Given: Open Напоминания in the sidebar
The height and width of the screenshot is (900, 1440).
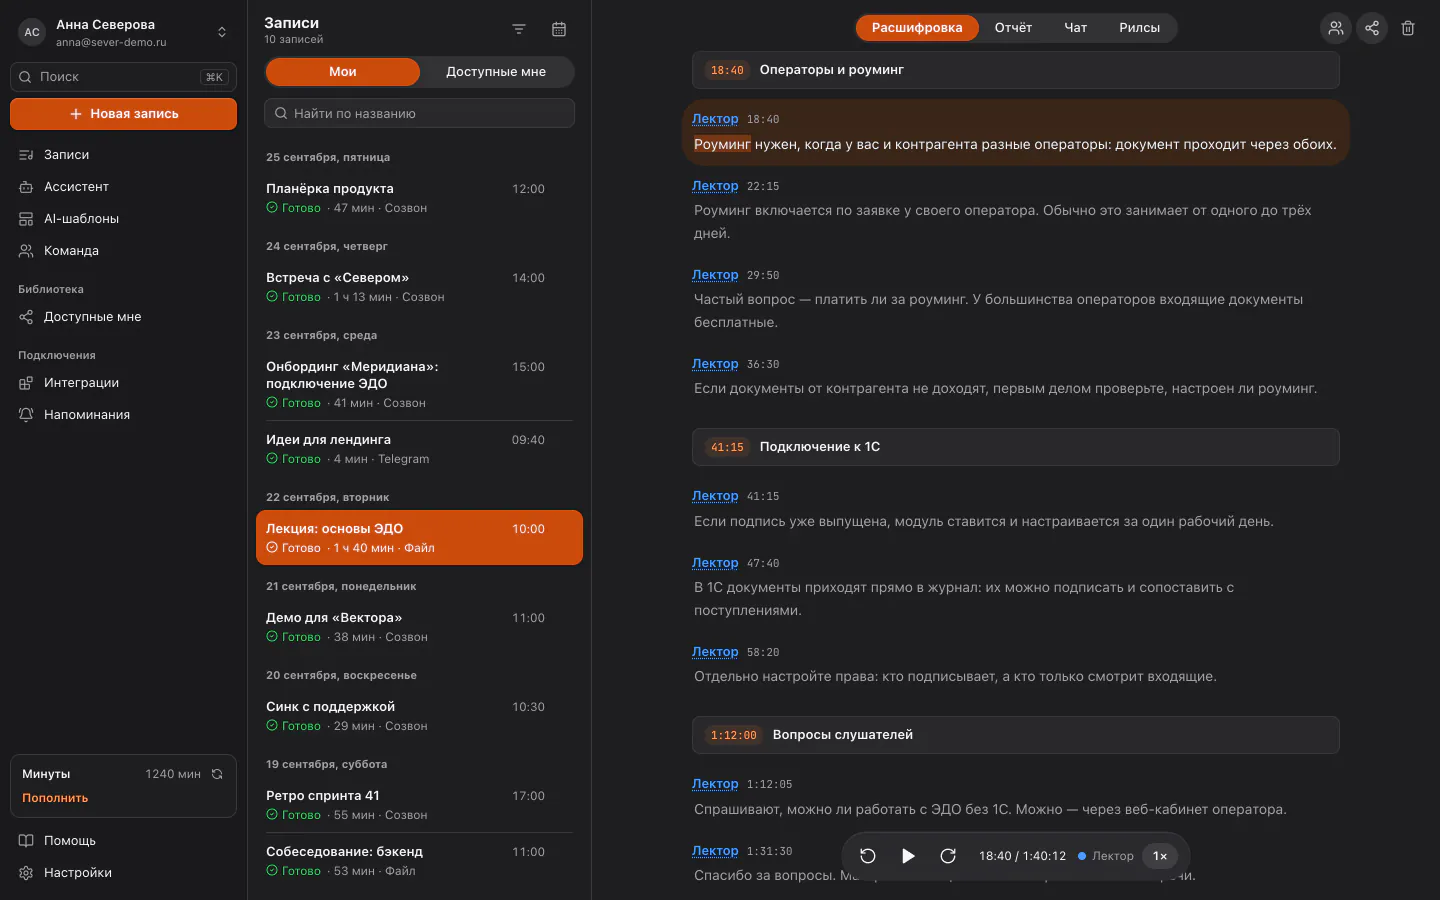Looking at the screenshot, I should click(123, 415).
